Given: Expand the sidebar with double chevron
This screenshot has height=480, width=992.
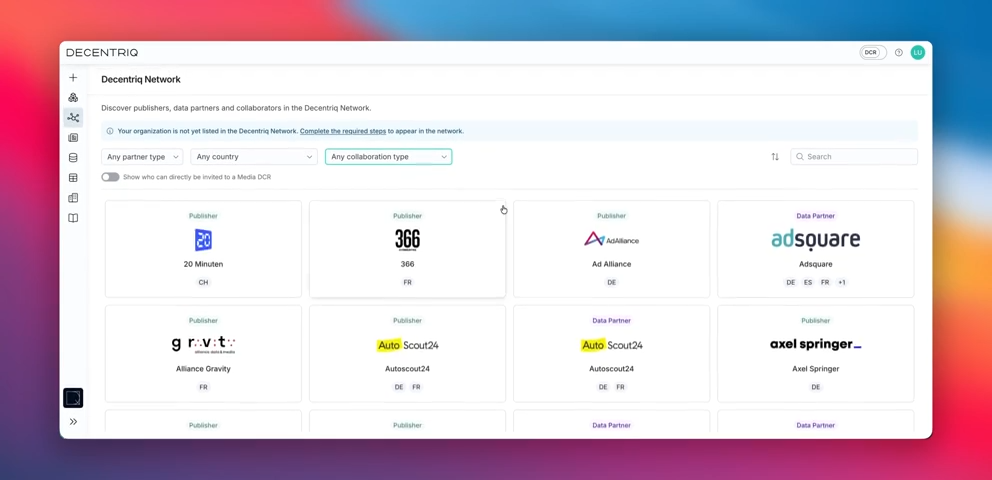Looking at the screenshot, I should [x=73, y=422].
